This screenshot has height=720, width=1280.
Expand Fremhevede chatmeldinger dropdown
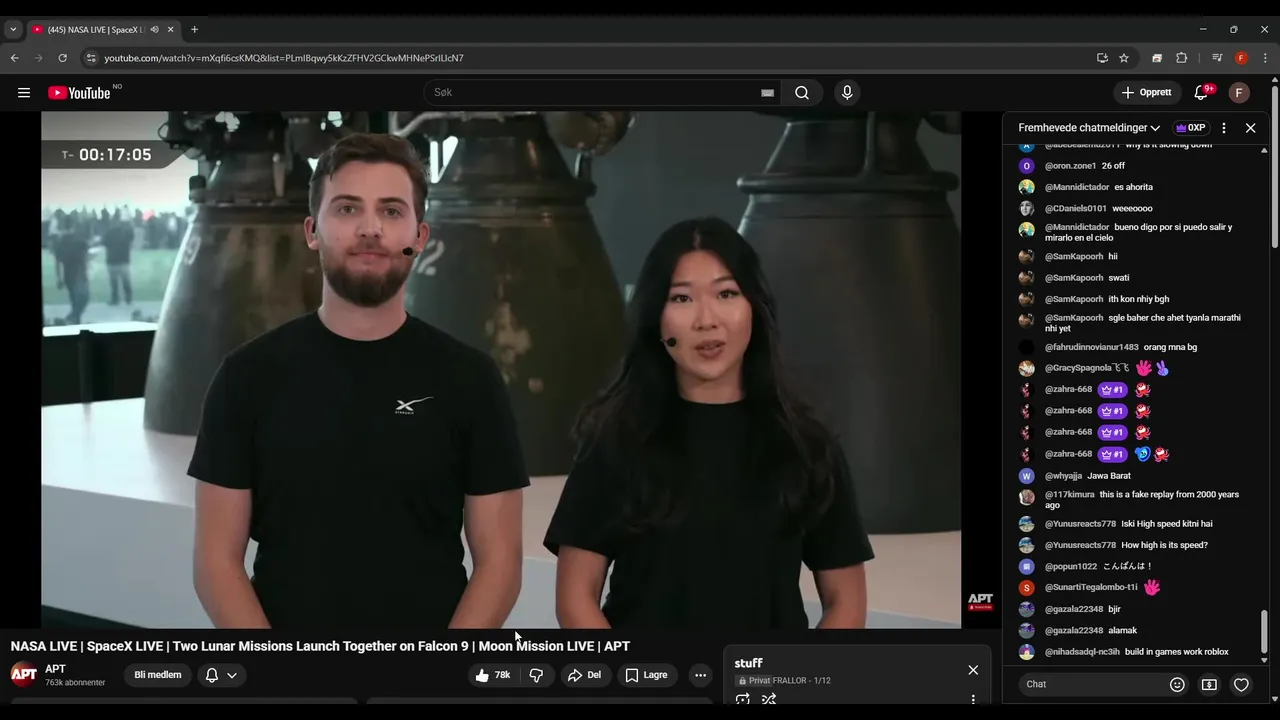(1089, 128)
